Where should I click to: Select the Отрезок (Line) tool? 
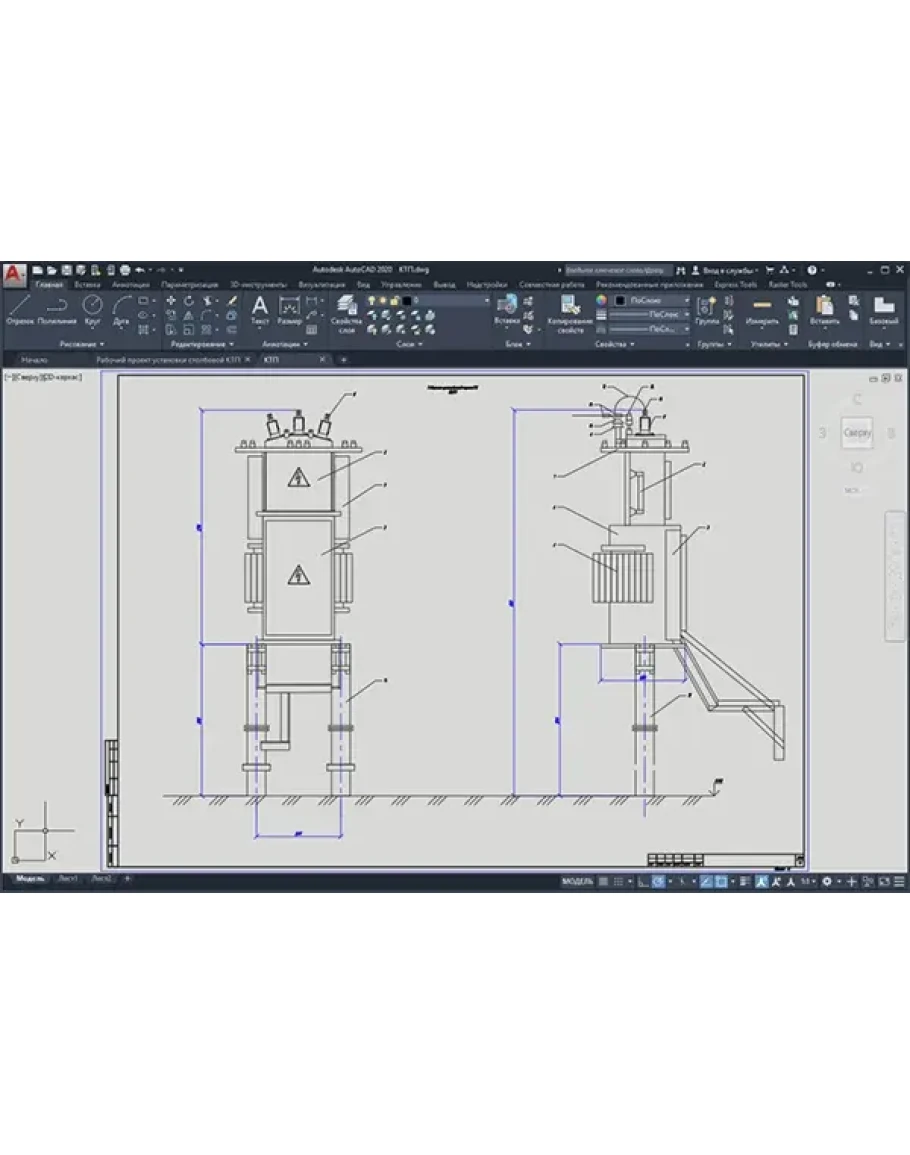pos(19,309)
